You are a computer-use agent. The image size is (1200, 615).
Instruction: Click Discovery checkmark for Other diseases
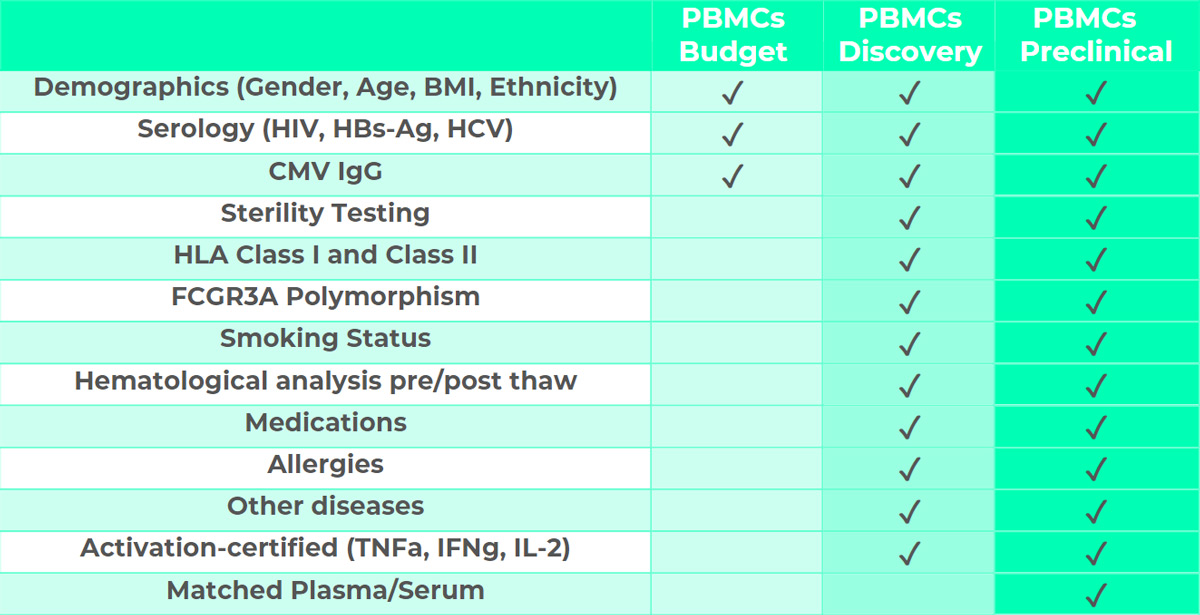(x=909, y=511)
